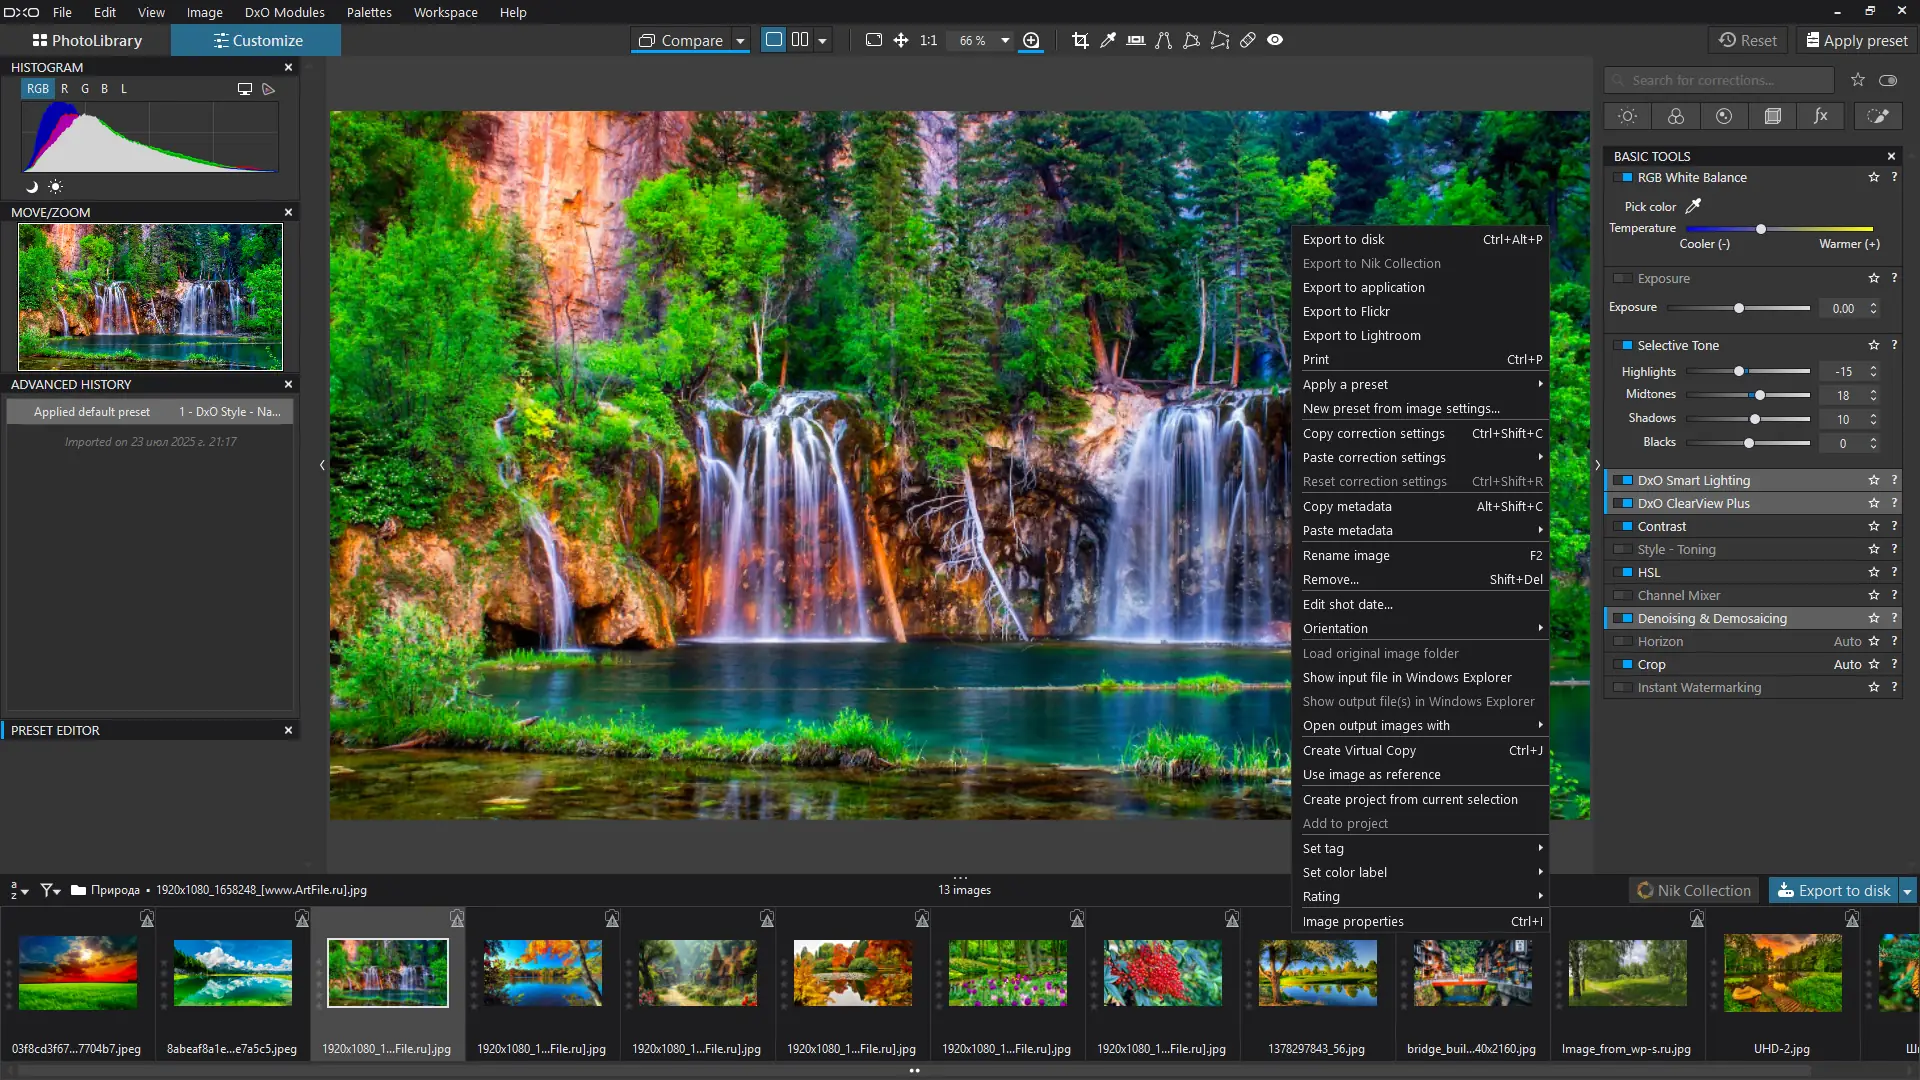Open the Color corrections palette icon
Screen dimensions: 1920x1080
1676,116
